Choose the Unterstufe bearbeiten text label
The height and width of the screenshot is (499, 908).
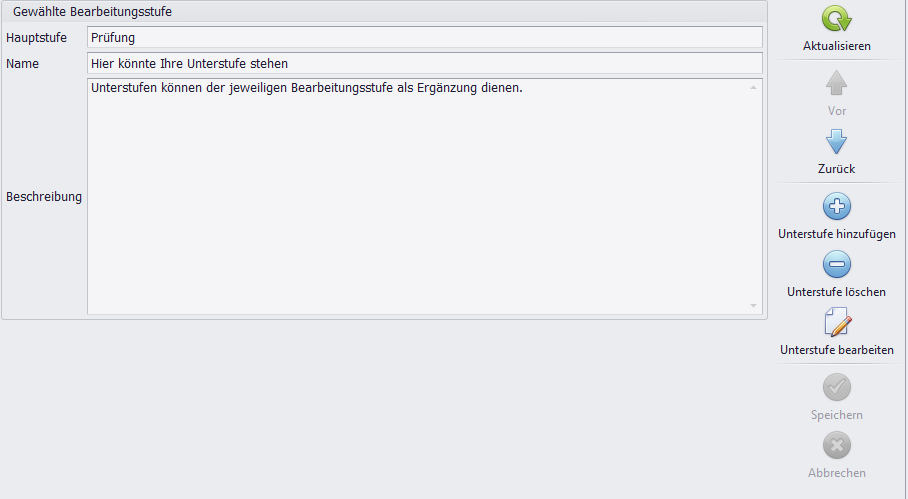pyautogui.click(x=836, y=351)
